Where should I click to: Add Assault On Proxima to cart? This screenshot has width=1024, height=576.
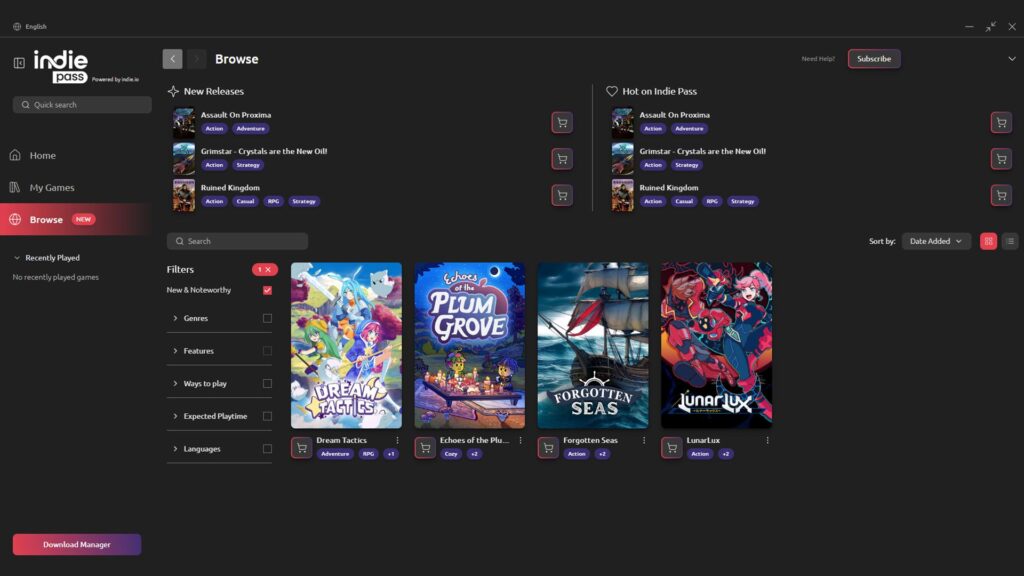point(561,122)
